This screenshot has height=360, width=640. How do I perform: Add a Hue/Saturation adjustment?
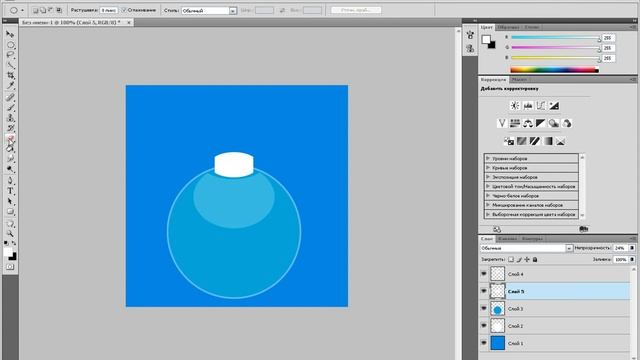tap(515, 123)
